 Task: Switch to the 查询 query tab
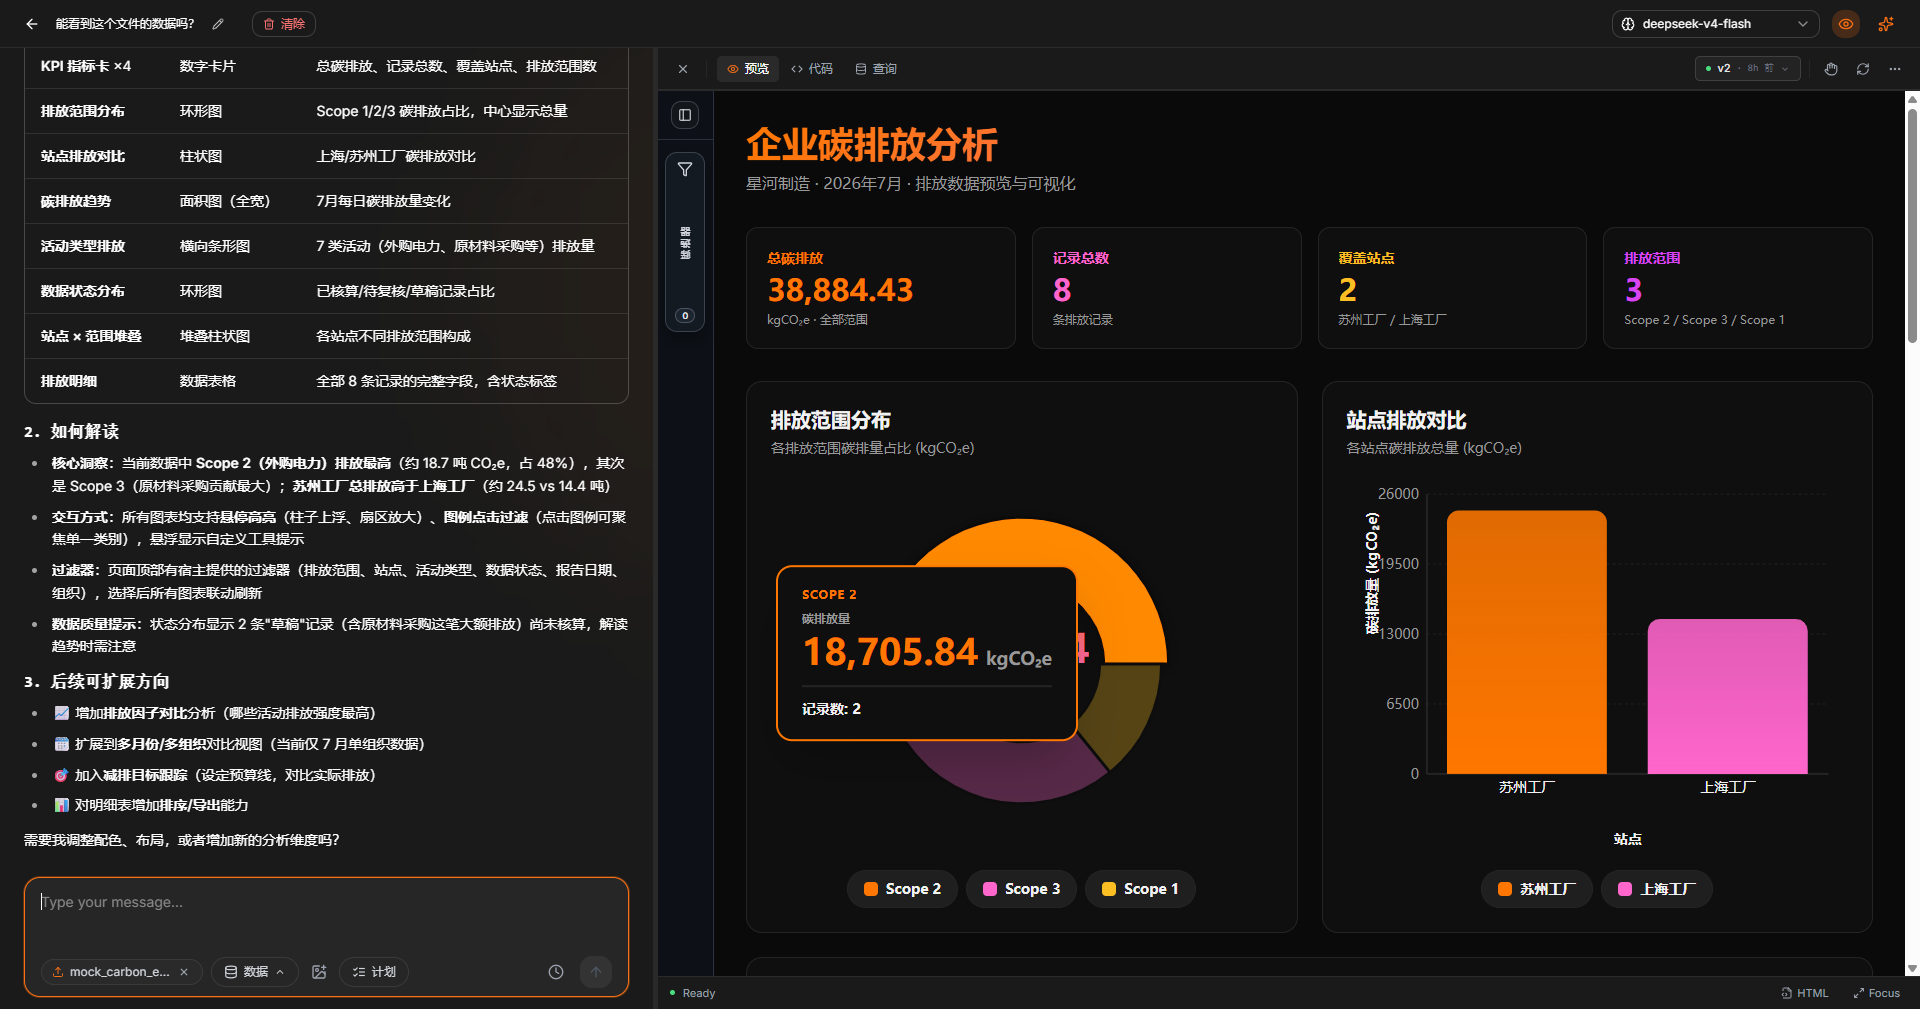click(x=876, y=69)
